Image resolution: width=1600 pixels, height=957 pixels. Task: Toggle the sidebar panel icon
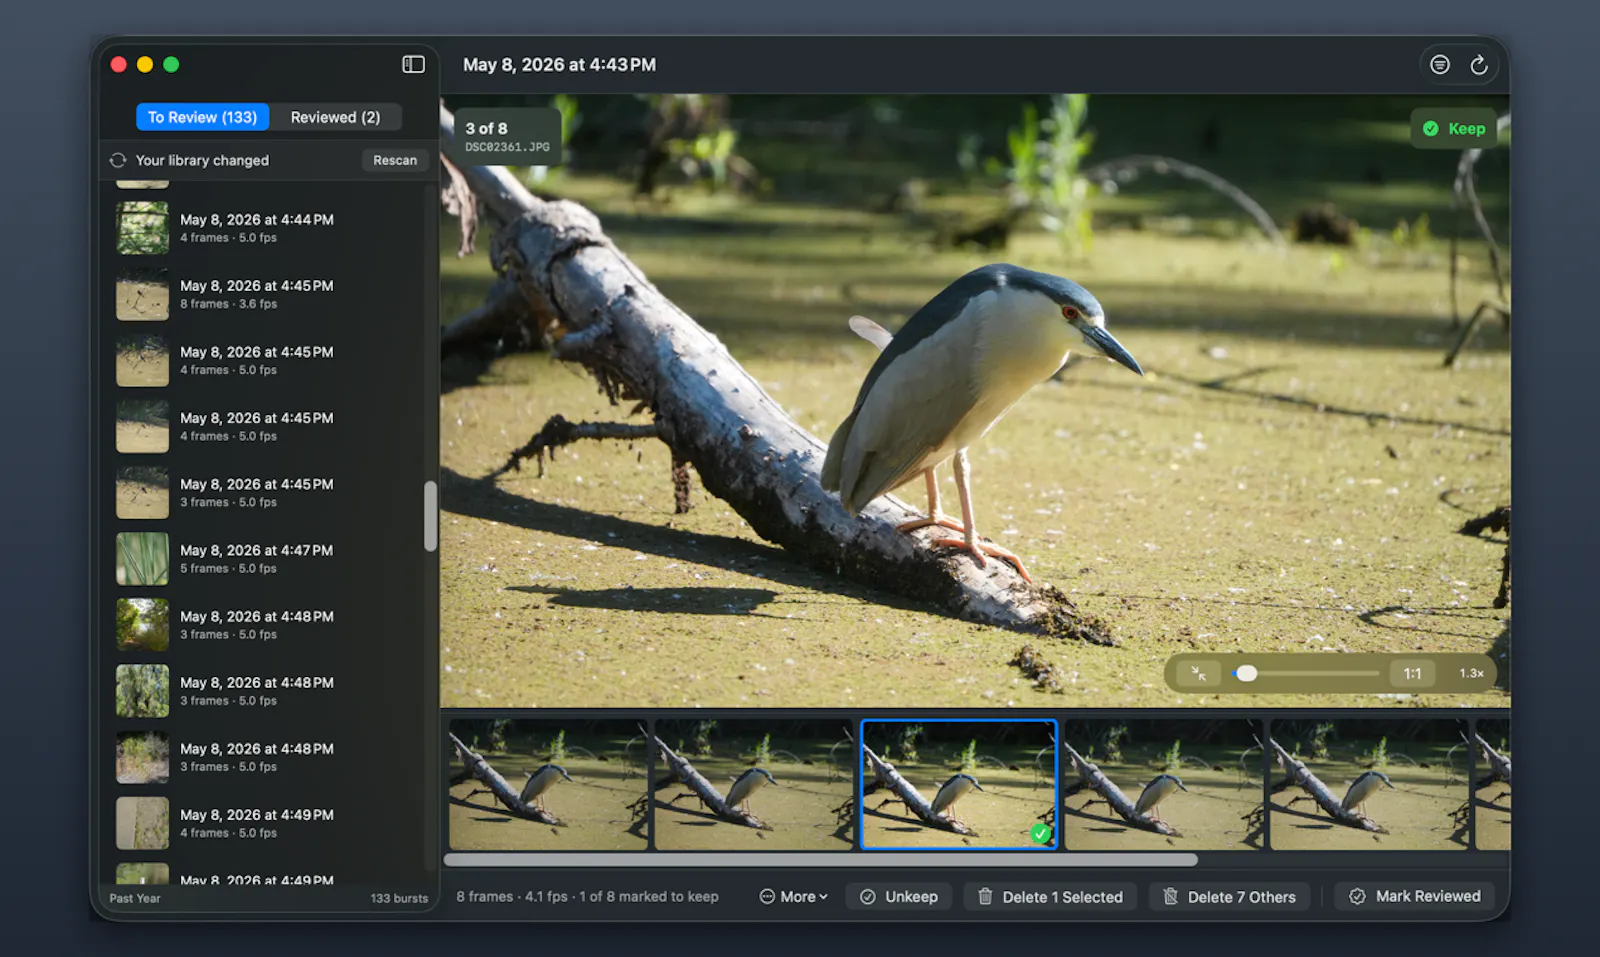pos(413,64)
